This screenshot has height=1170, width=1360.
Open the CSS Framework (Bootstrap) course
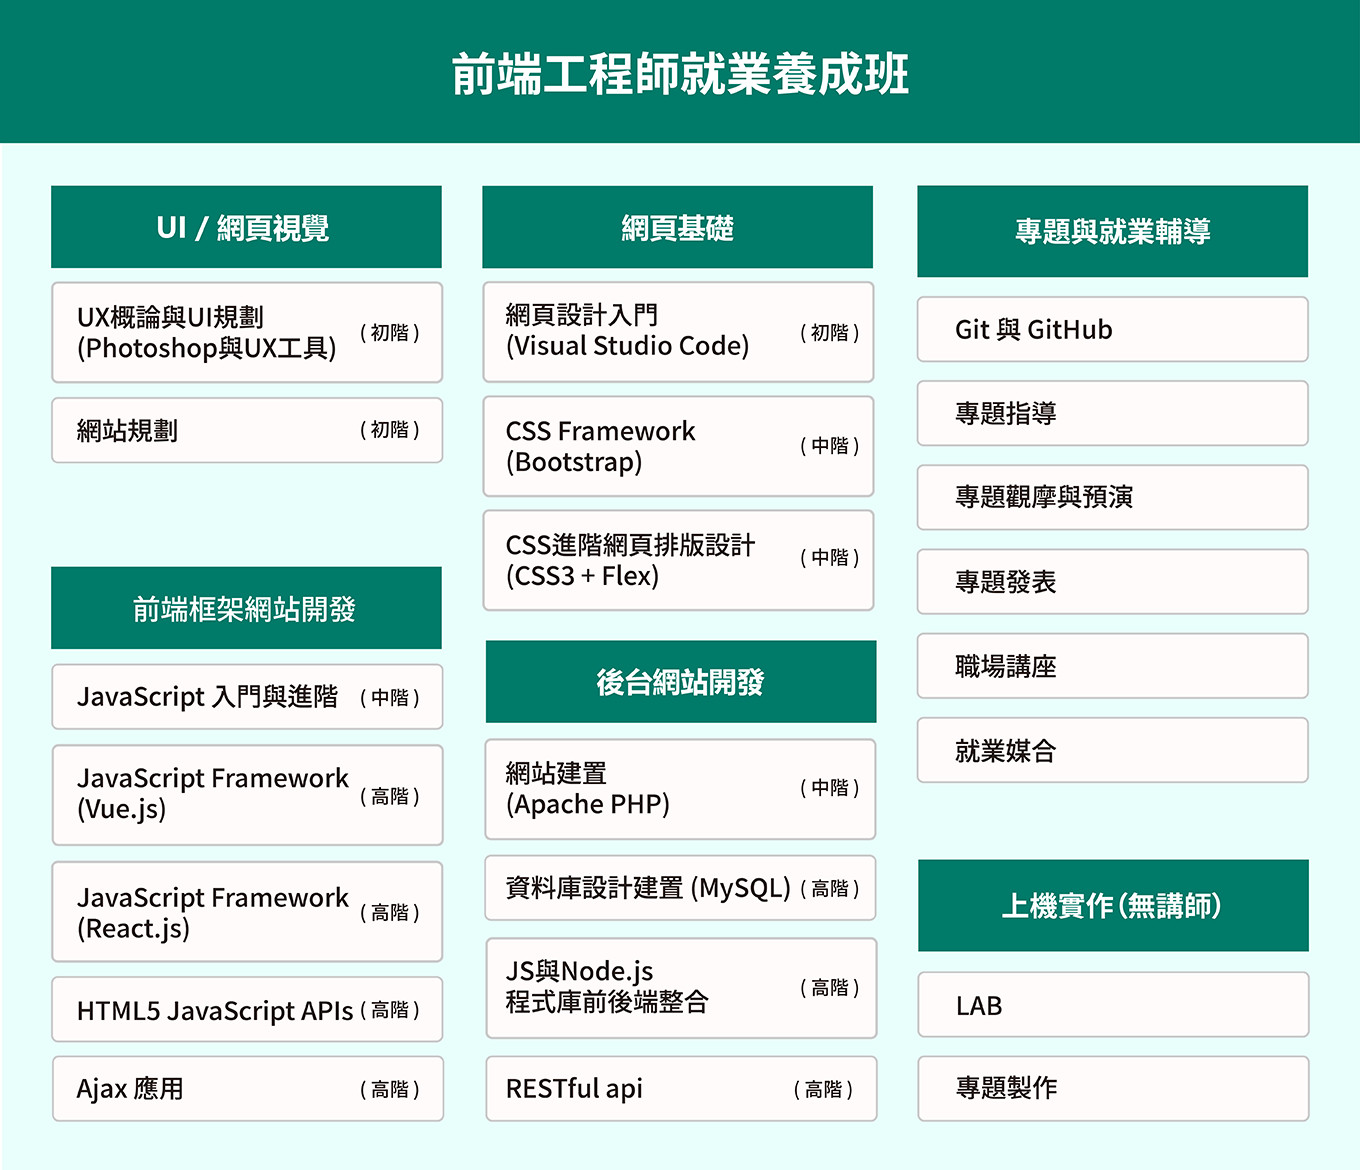pos(677,446)
